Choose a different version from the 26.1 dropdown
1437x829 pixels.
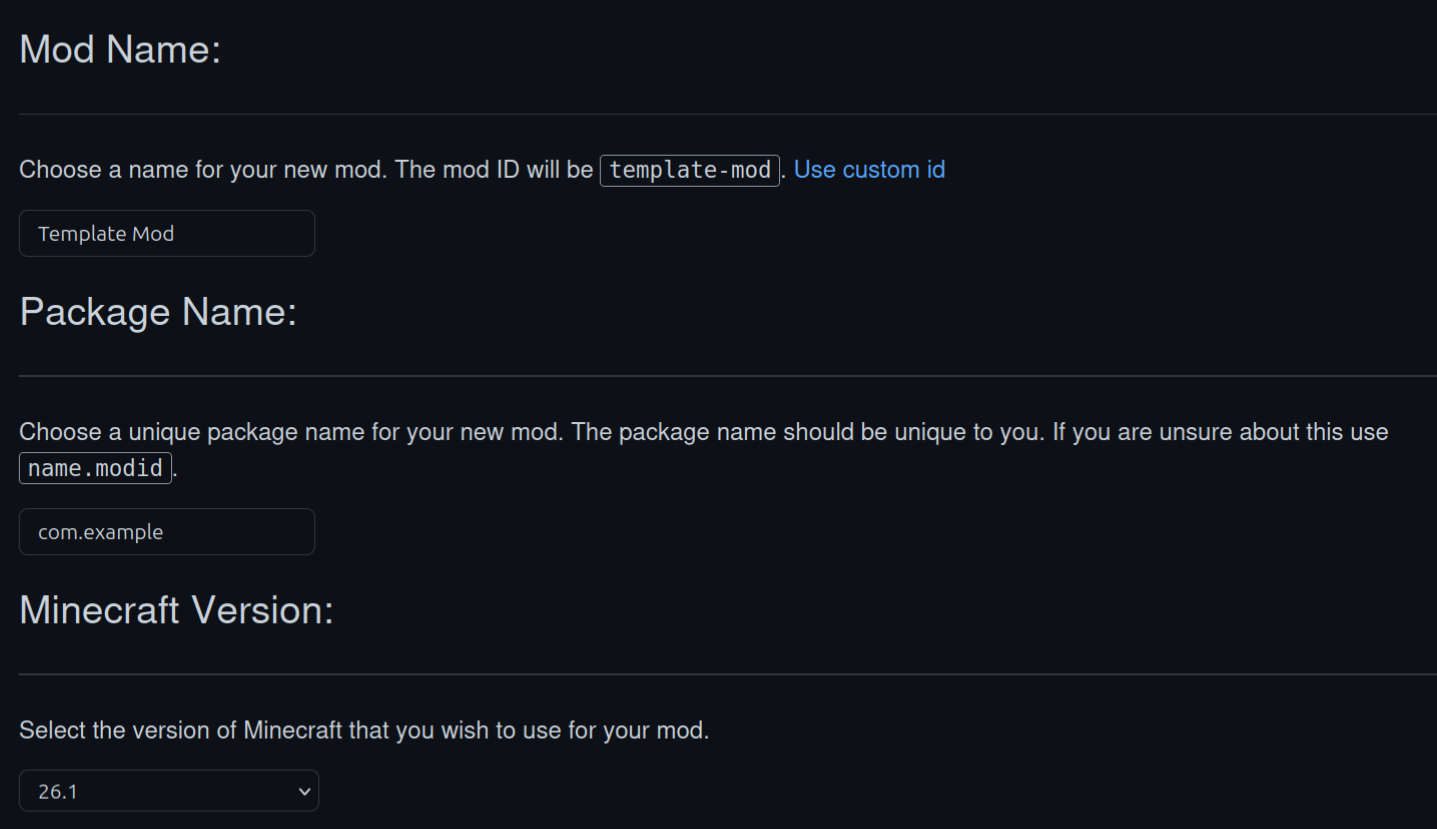tap(168, 790)
